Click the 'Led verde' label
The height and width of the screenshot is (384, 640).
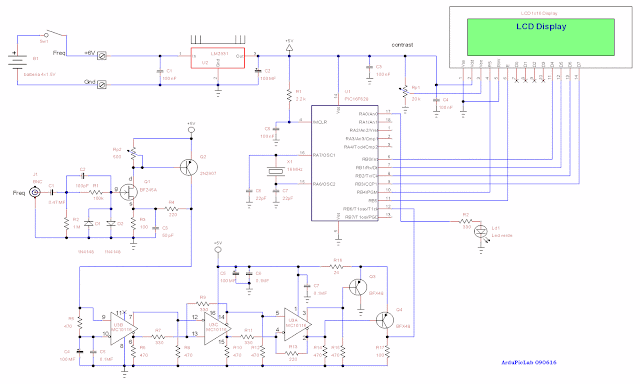pos(502,235)
